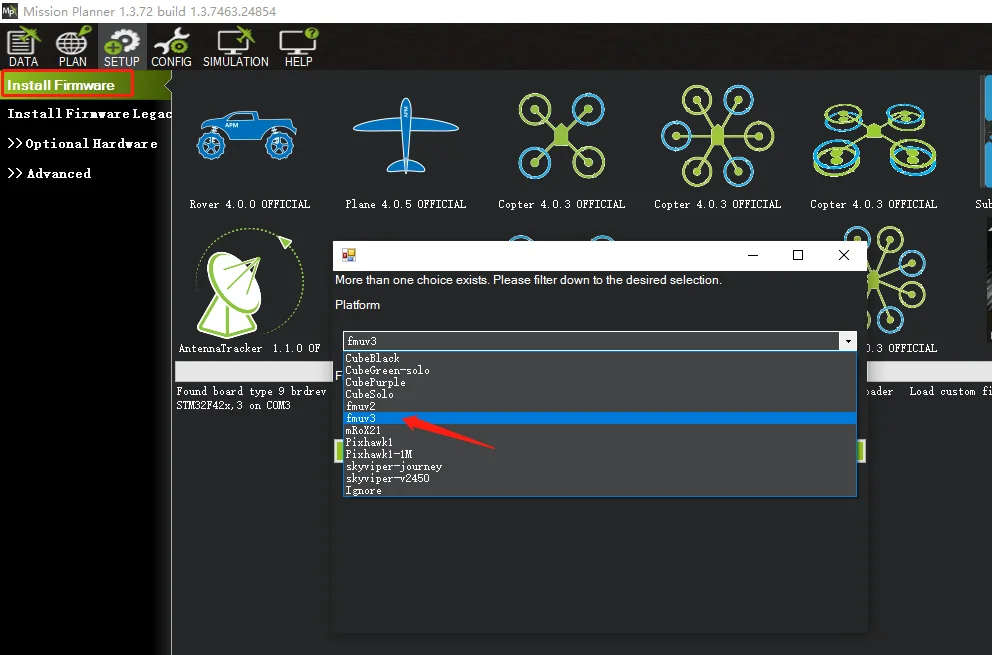
Task: Select the Plane 4.0.5 airplane icon
Action: [406, 135]
